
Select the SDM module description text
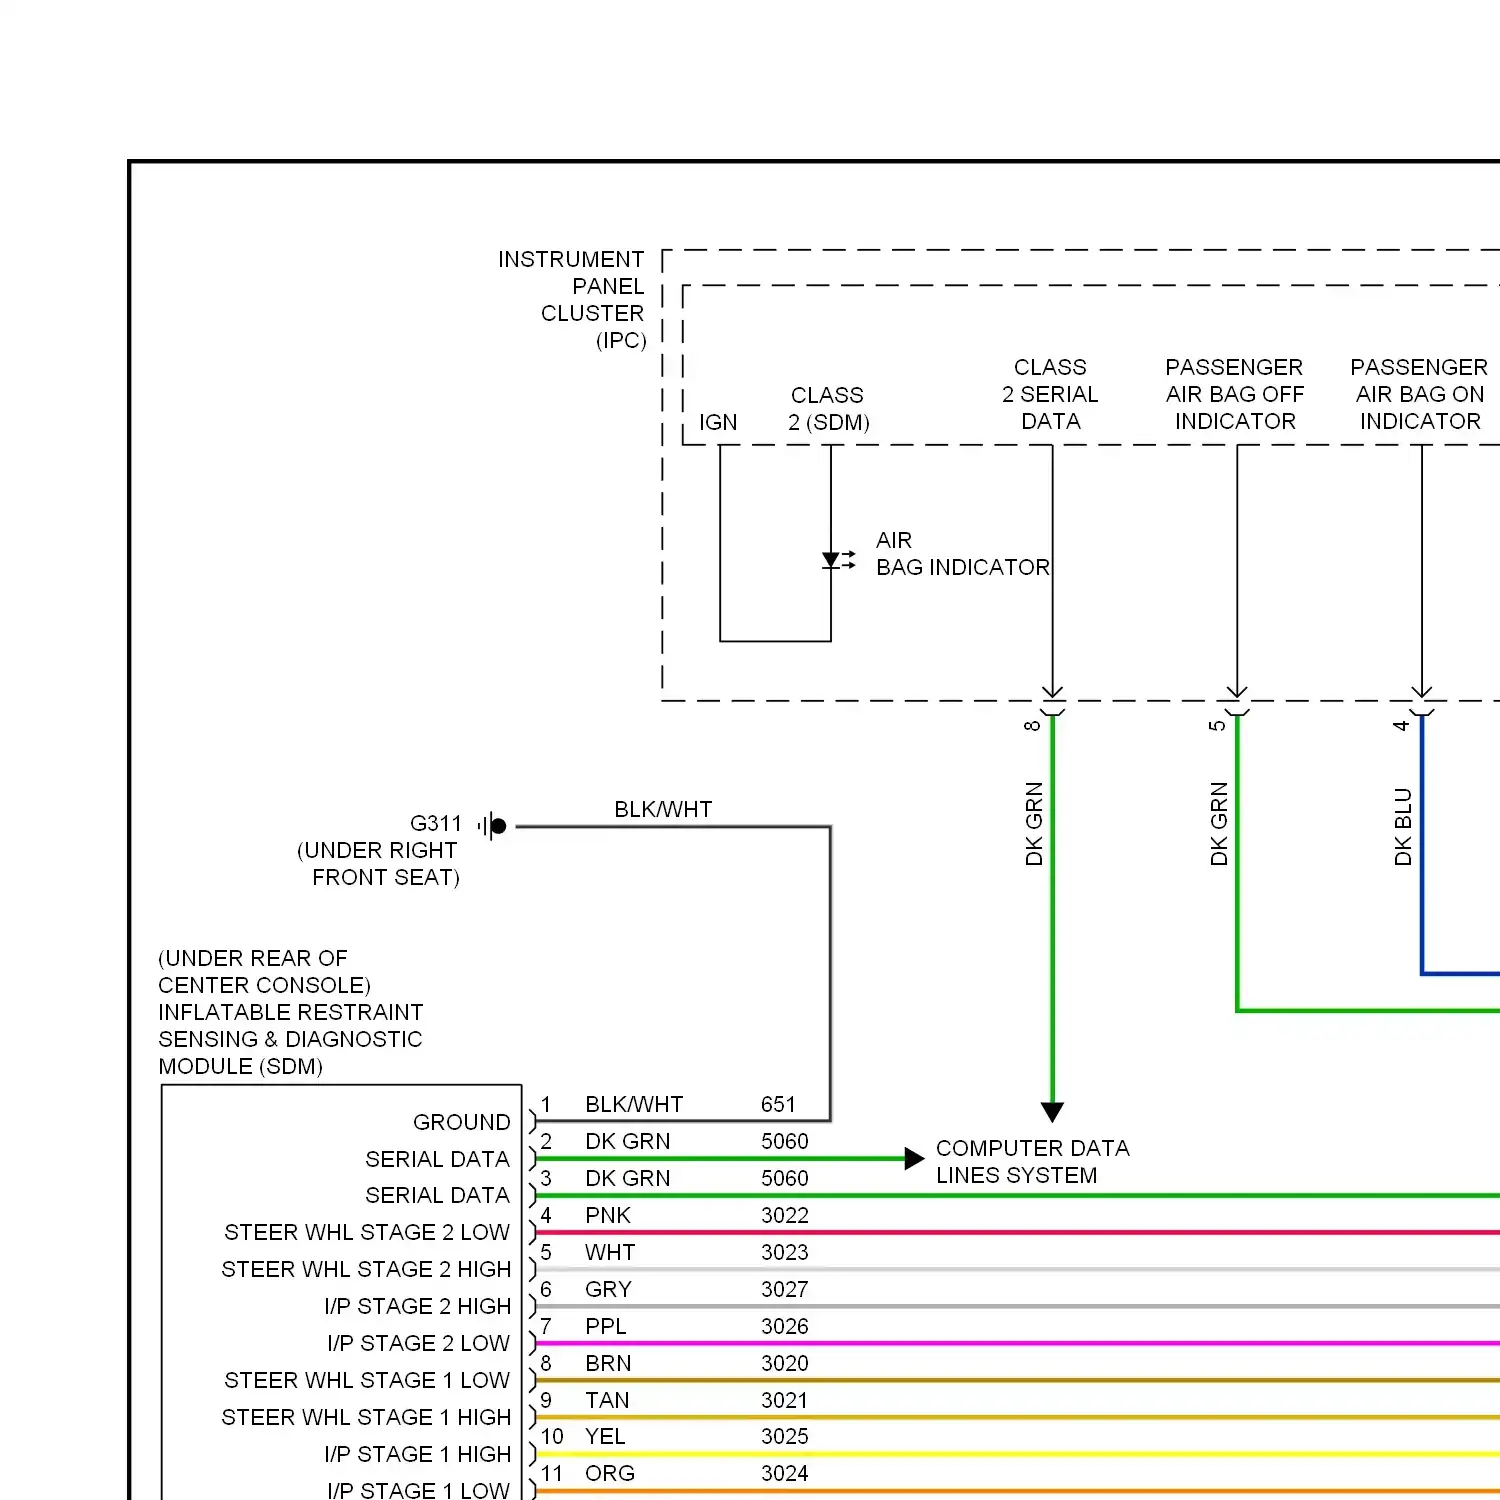[x=290, y=1012]
